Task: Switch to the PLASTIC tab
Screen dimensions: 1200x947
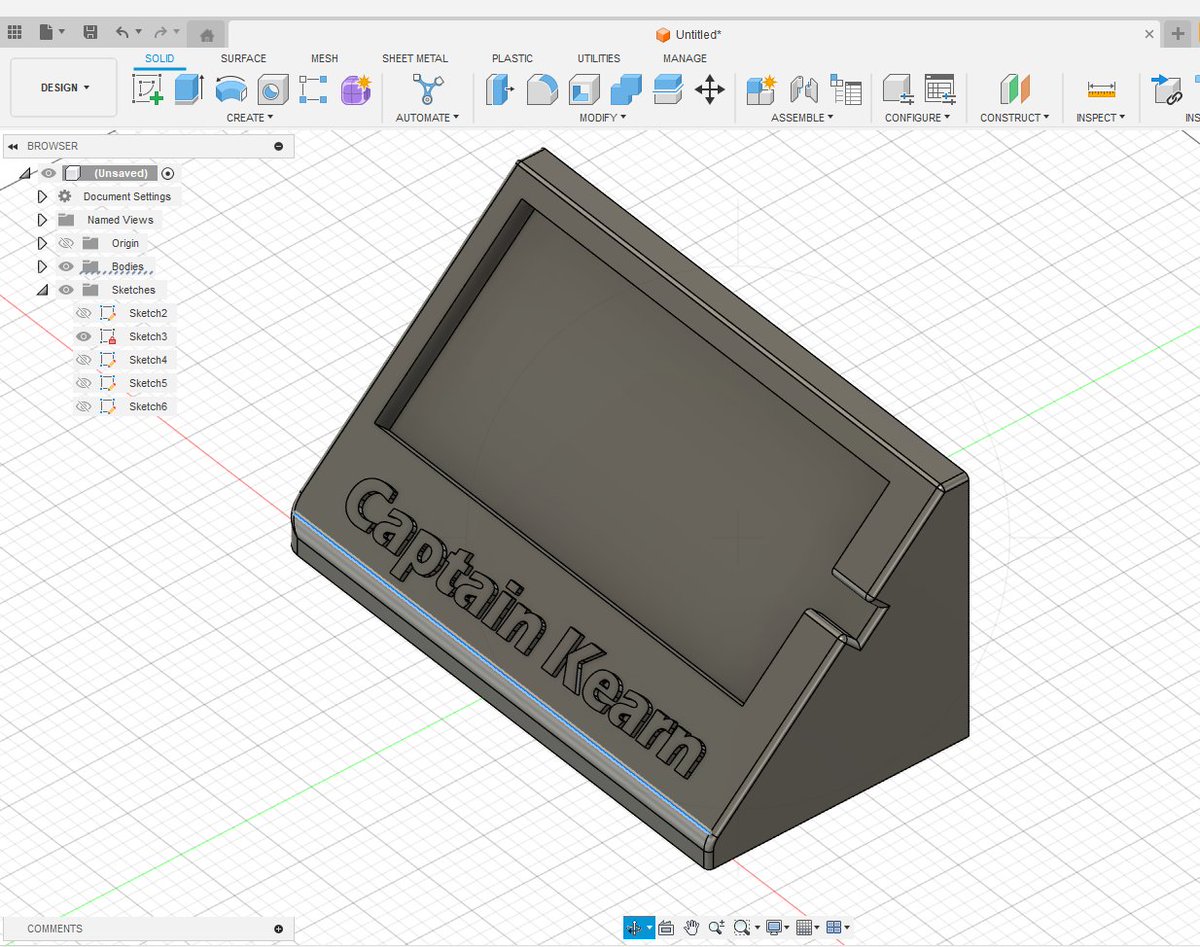Action: tap(512, 58)
